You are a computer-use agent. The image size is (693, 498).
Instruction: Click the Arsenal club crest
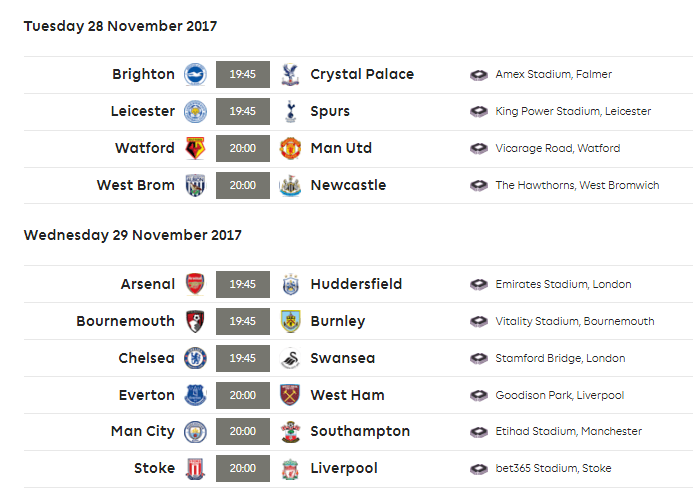pyautogui.click(x=195, y=284)
